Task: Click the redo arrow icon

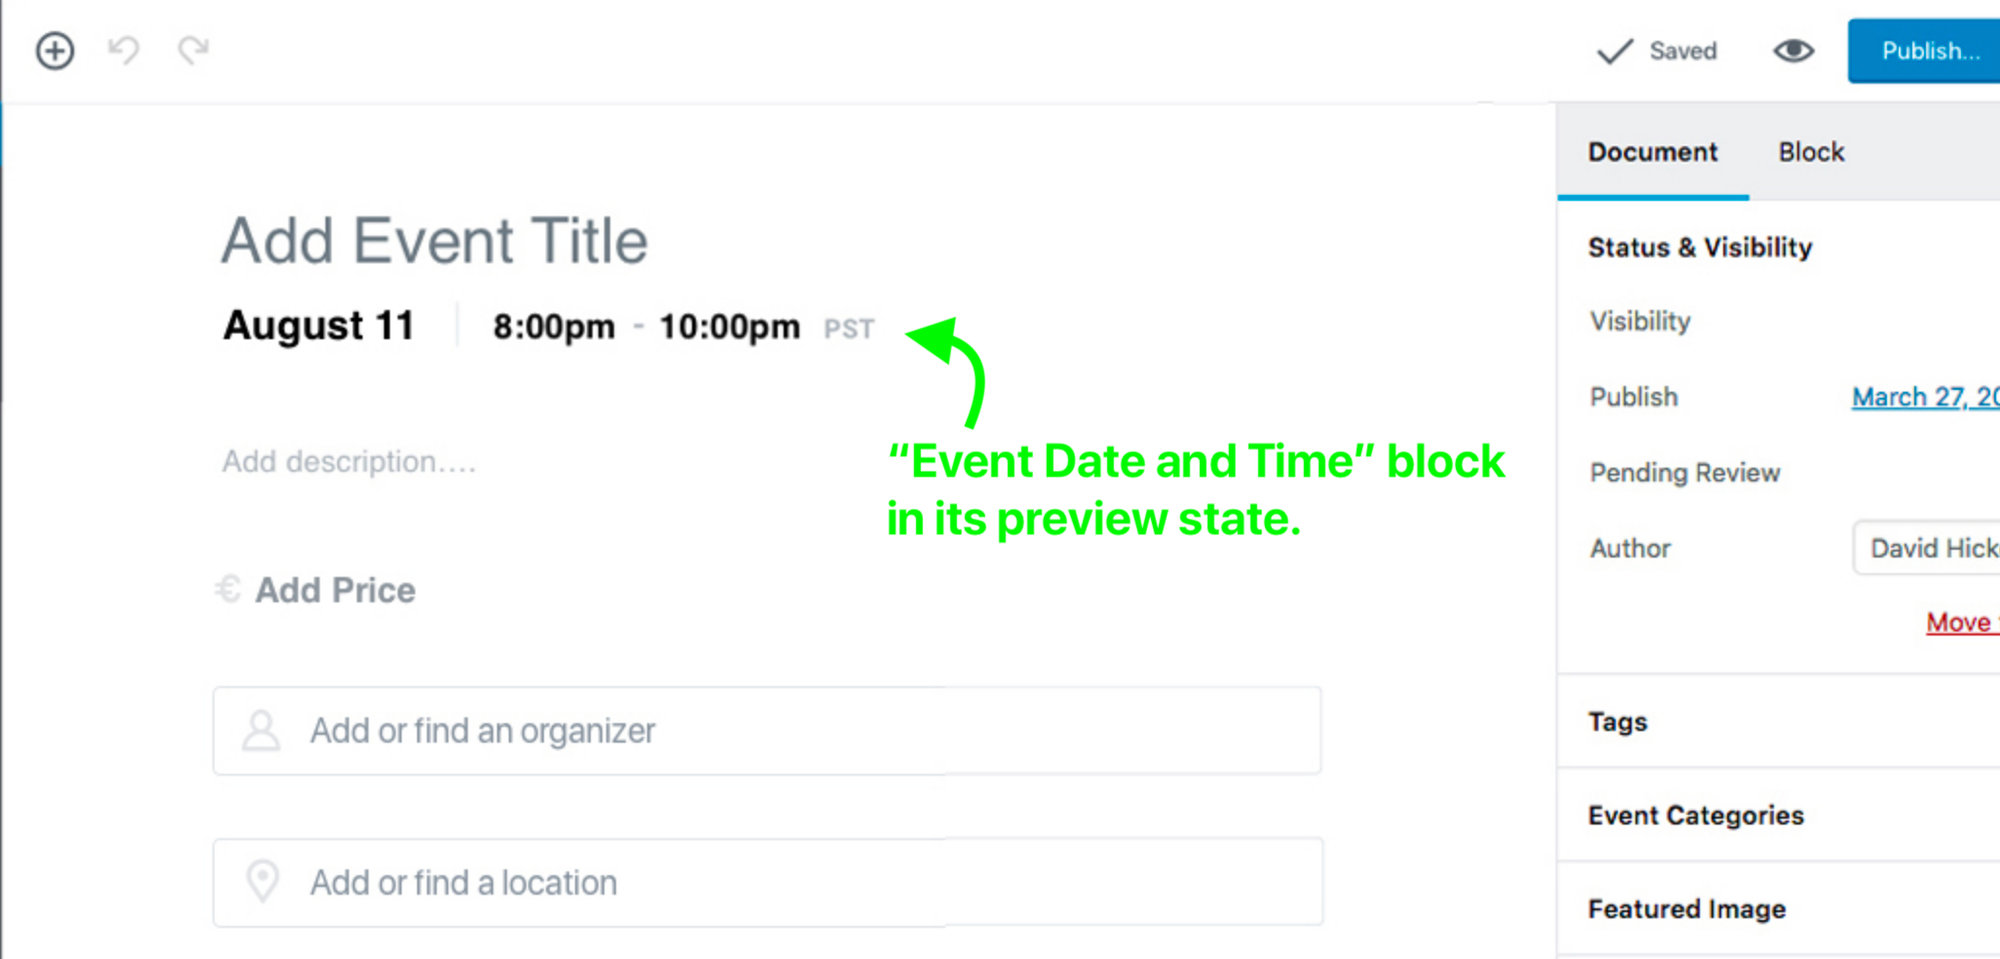Action: point(194,50)
